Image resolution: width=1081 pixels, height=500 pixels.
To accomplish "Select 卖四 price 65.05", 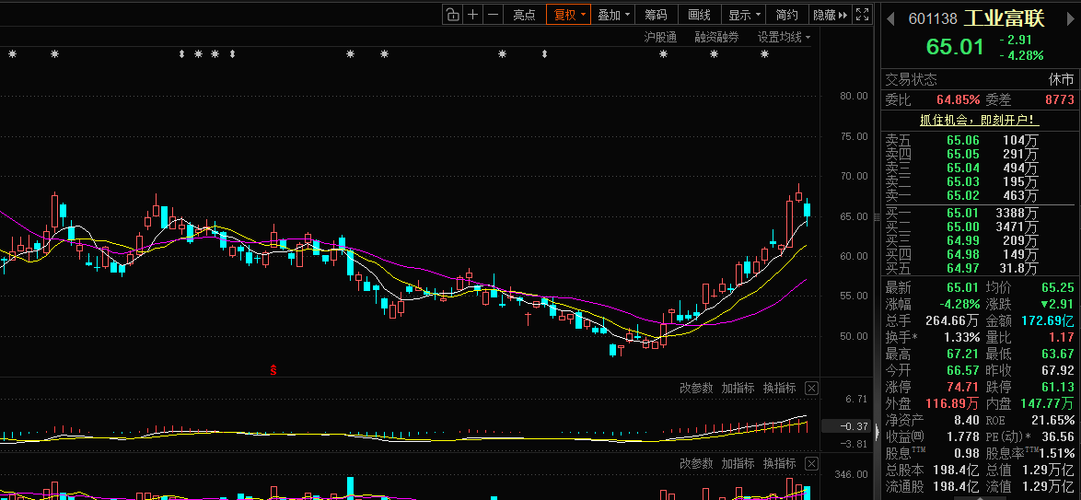I will point(962,153).
